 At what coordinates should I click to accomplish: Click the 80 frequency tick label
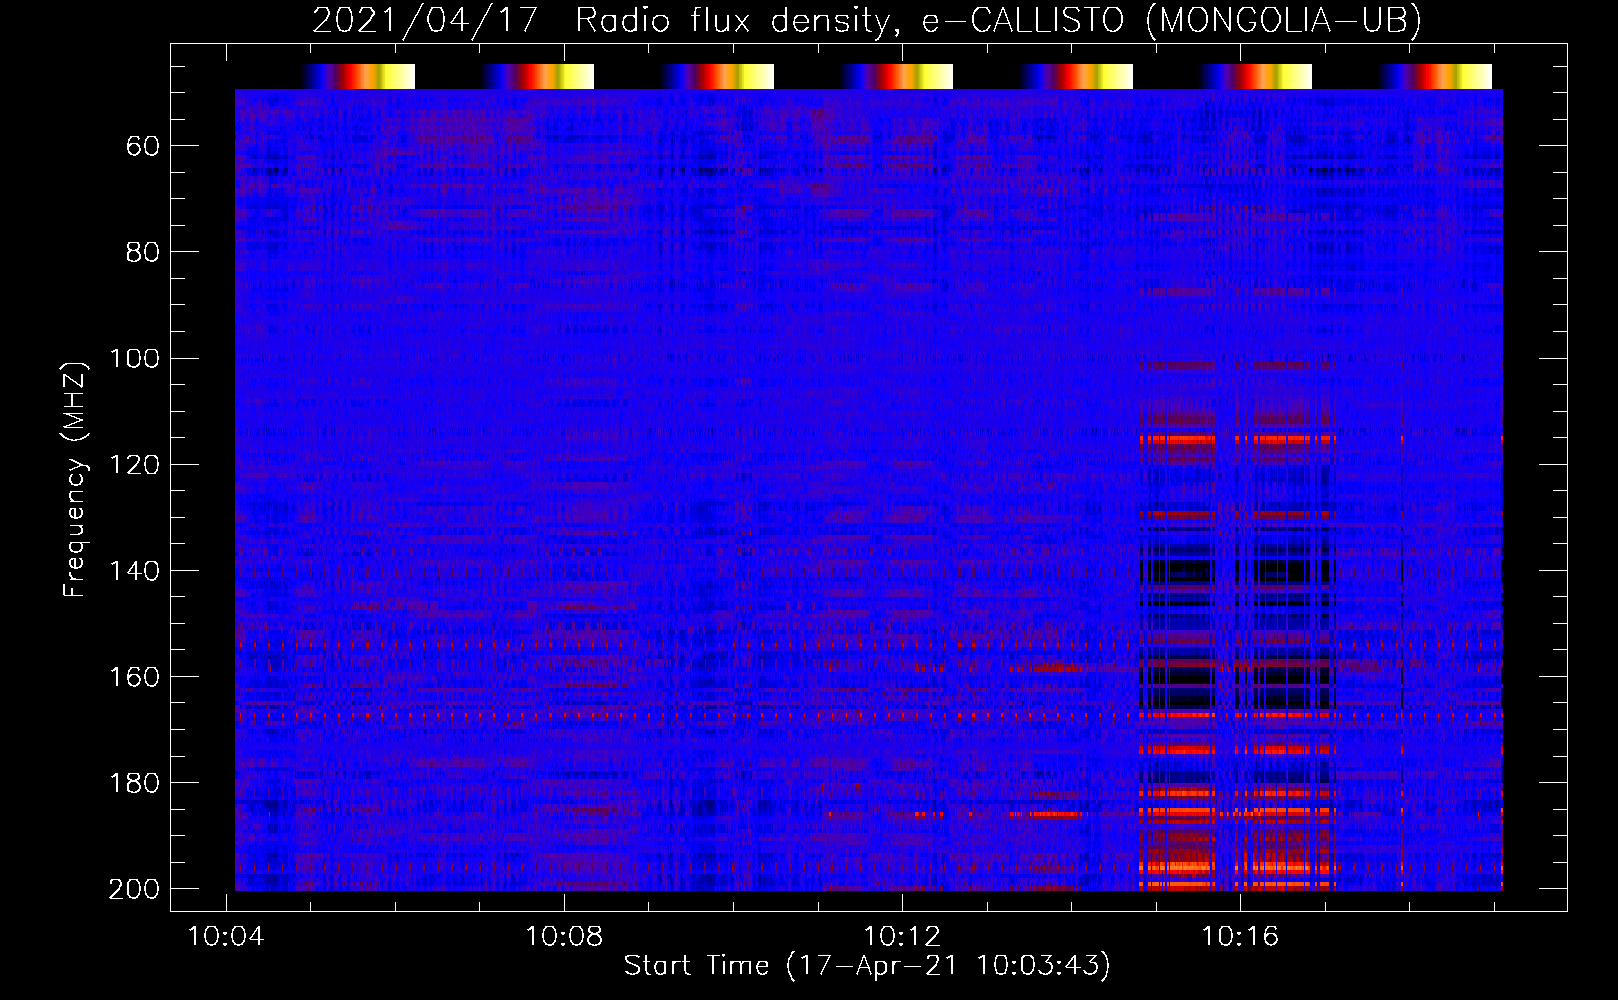pos(143,253)
